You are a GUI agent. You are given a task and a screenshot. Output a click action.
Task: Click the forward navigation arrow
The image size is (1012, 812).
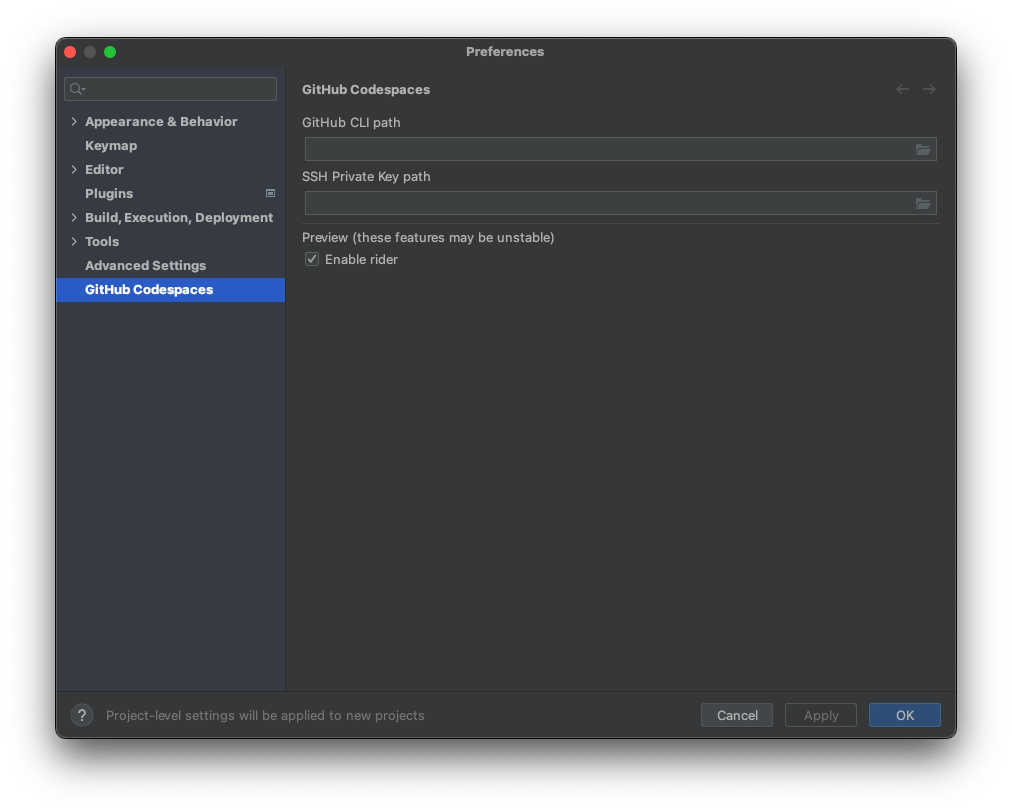pos(929,88)
